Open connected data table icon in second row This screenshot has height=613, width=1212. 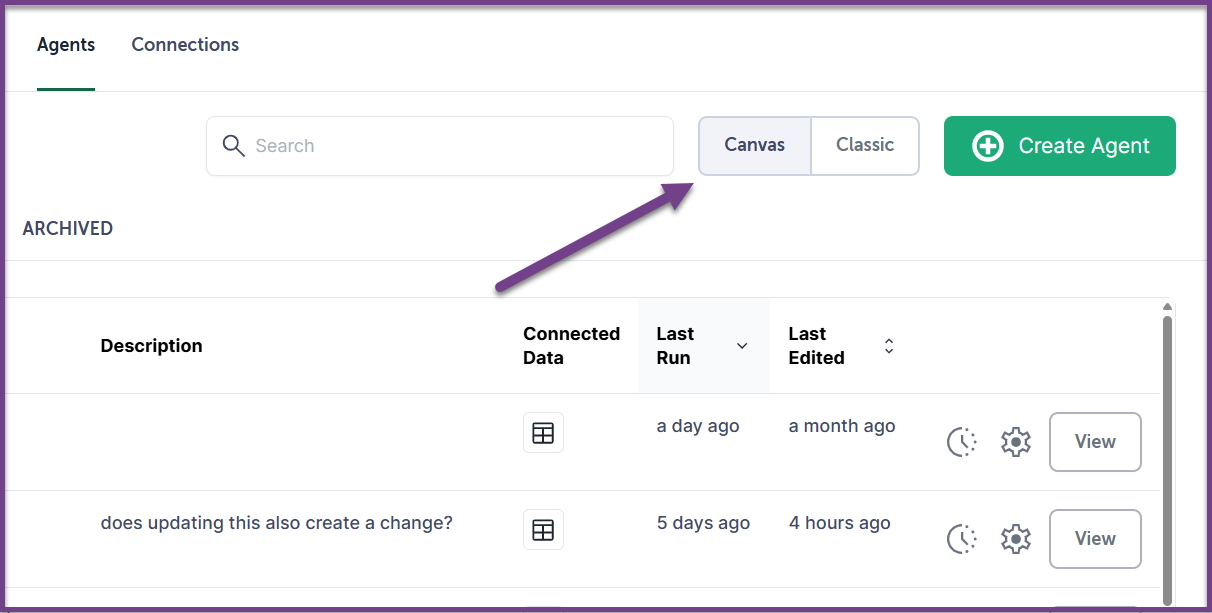point(543,530)
